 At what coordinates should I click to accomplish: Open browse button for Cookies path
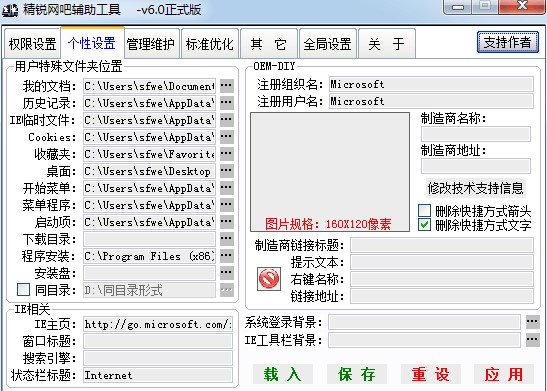[227, 137]
